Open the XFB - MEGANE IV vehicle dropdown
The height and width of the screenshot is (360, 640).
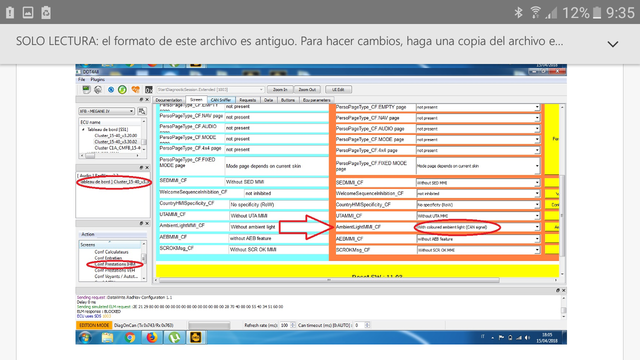(106, 111)
